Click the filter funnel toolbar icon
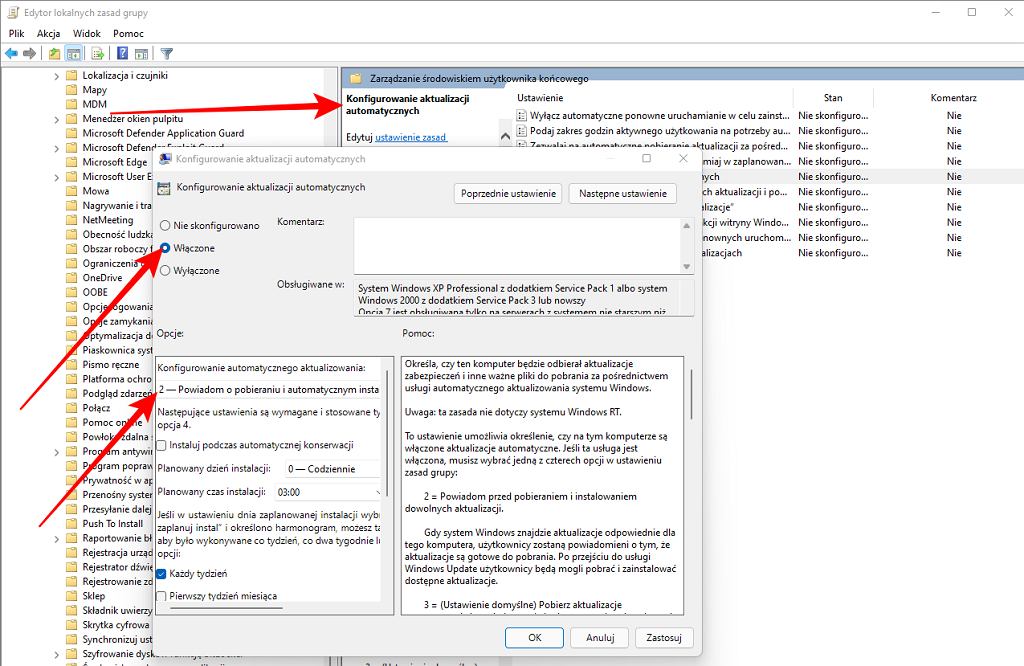 167,54
